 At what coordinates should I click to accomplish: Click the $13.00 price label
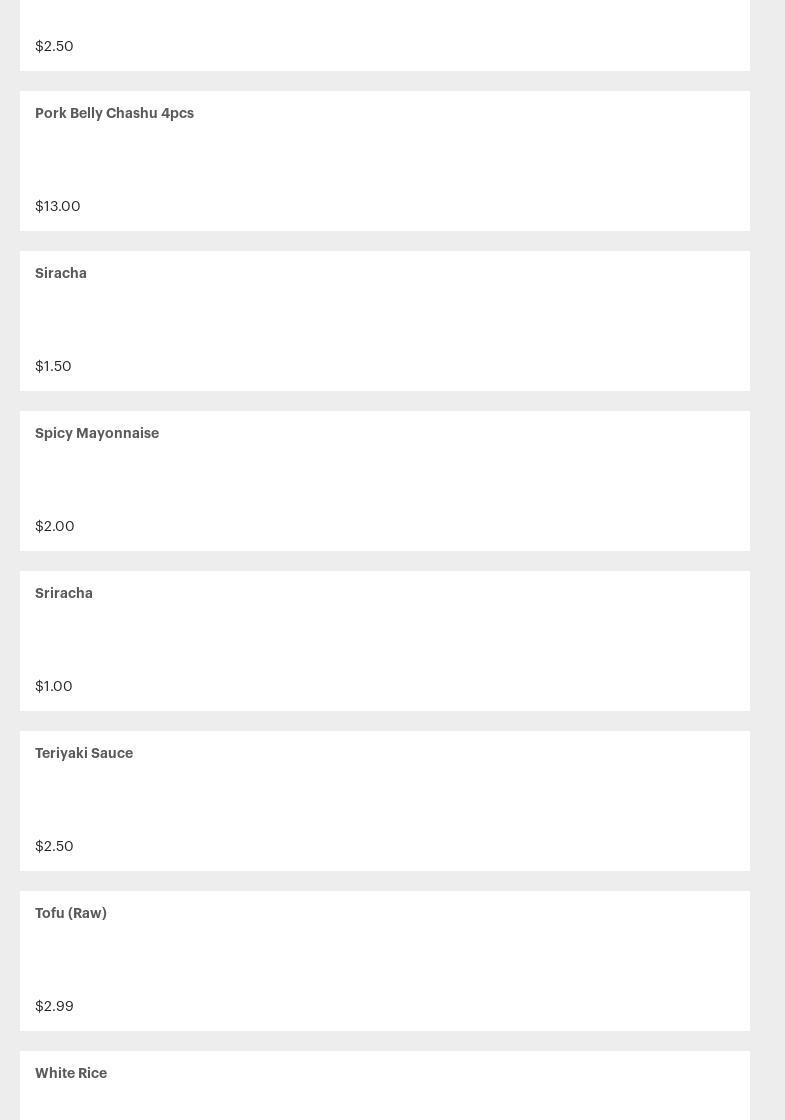58,206
